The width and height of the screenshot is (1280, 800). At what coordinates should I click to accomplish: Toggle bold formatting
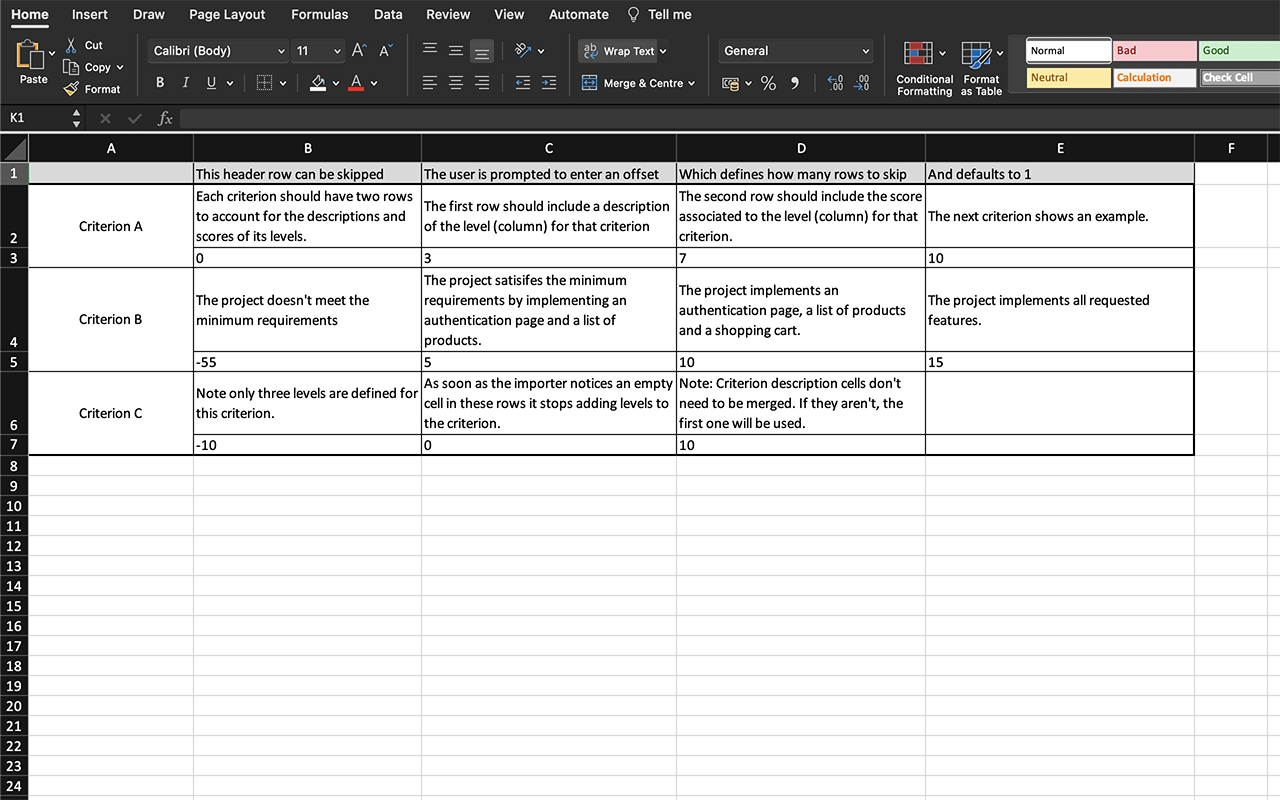tap(159, 82)
